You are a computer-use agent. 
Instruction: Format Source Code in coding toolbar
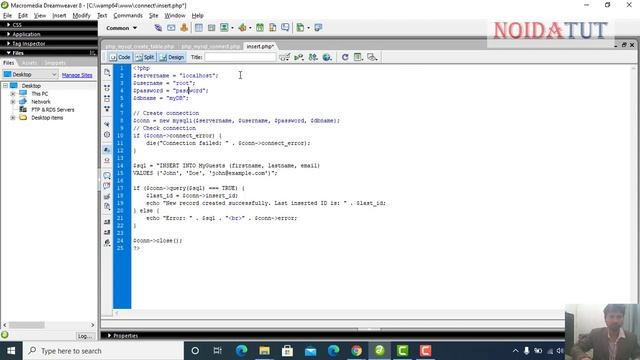(x=107, y=242)
